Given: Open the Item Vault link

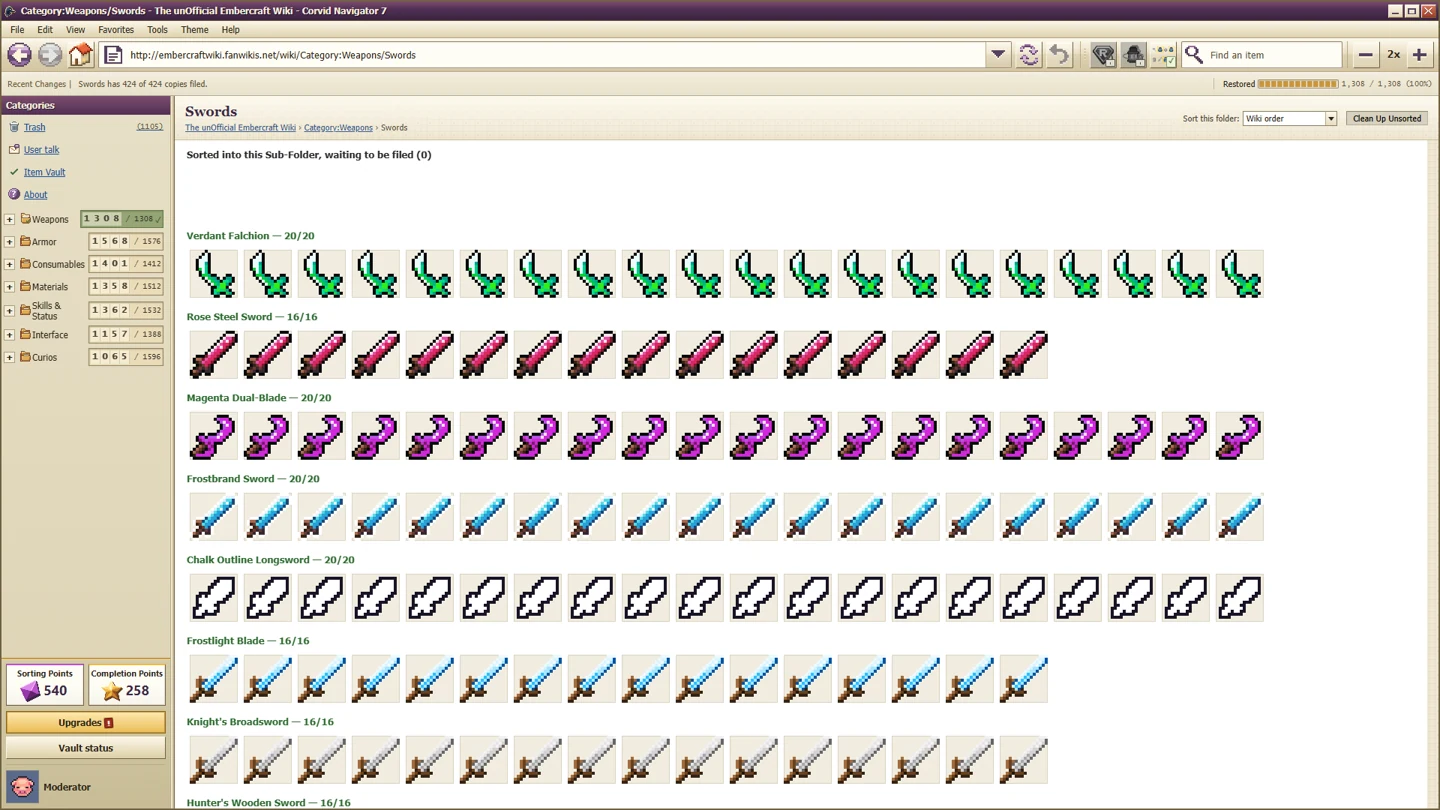Looking at the screenshot, I should 44,172.
